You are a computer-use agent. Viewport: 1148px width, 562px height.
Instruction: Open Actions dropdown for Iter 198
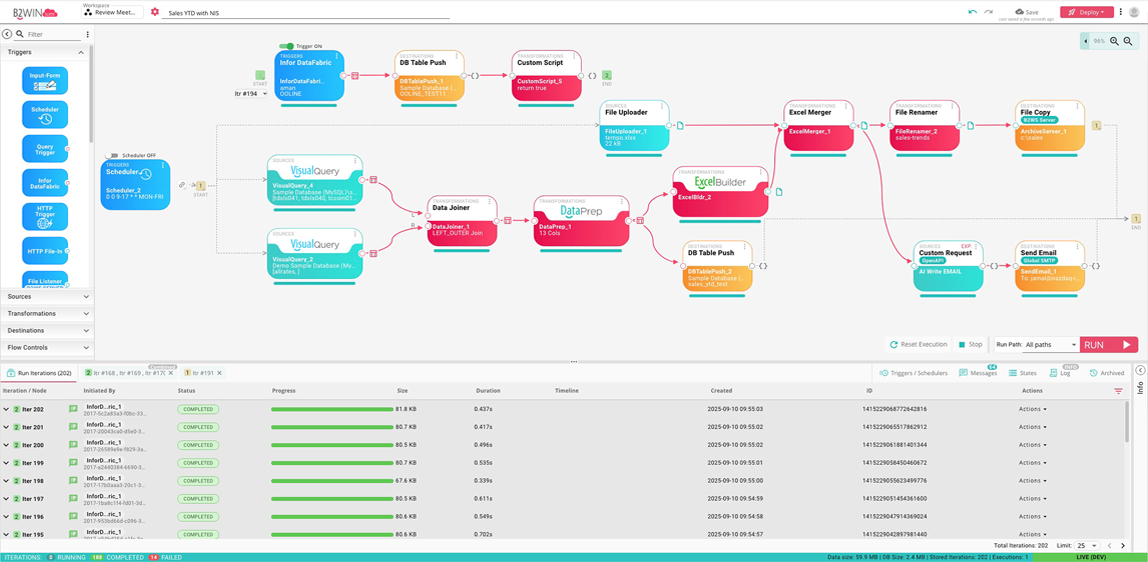(1032, 481)
